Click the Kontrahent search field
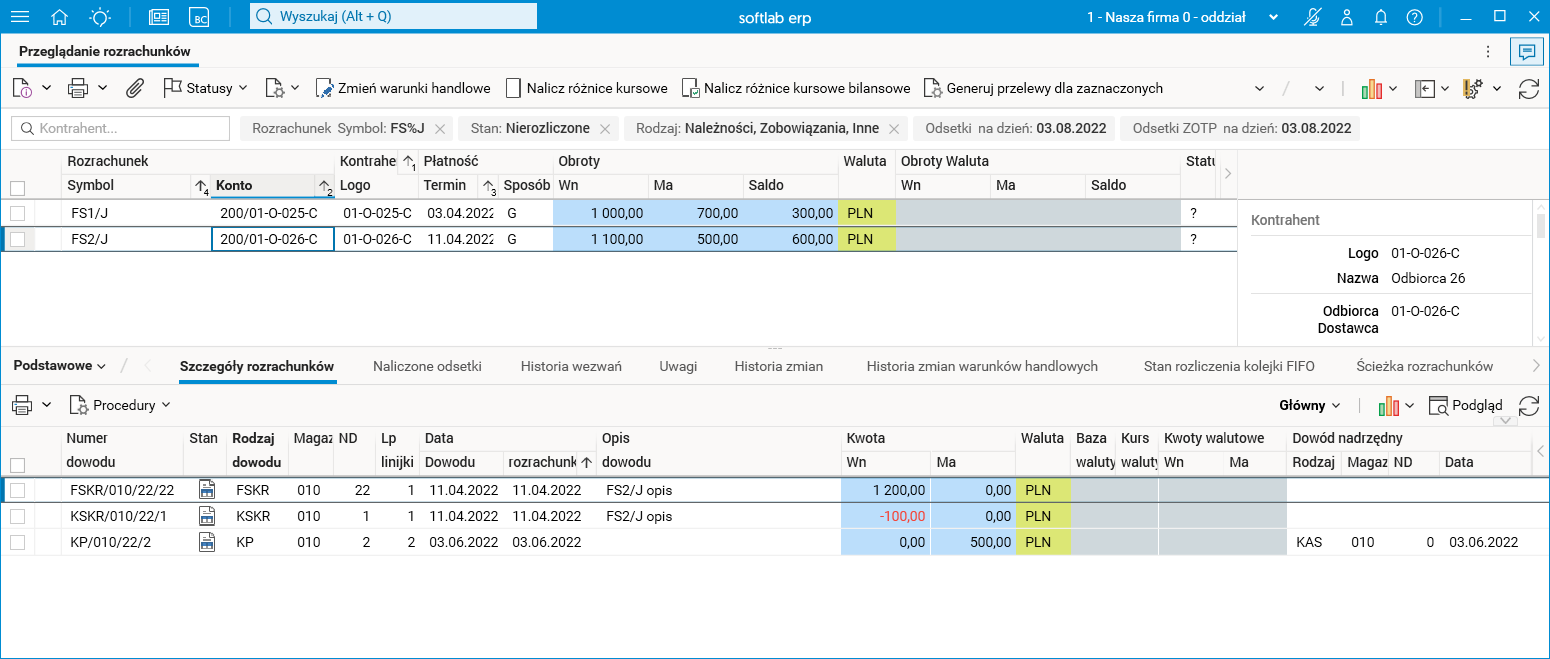The height and width of the screenshot is (659, 1550). click(x=121, y=128)
